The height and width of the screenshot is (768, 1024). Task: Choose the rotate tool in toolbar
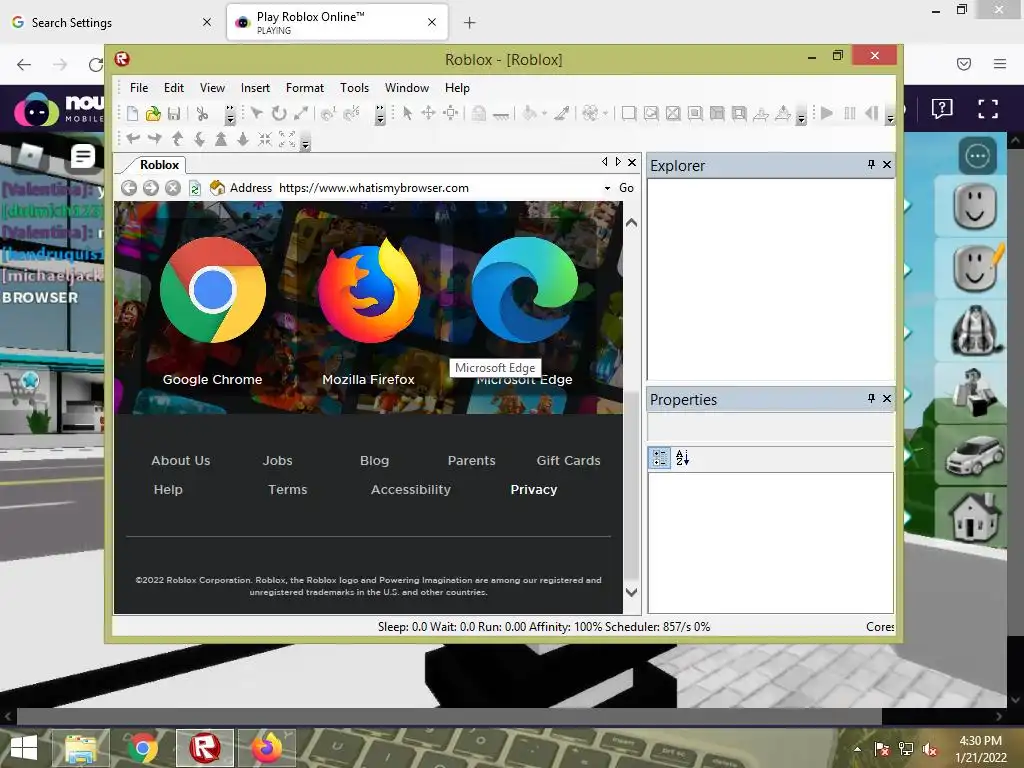[279, 114]
